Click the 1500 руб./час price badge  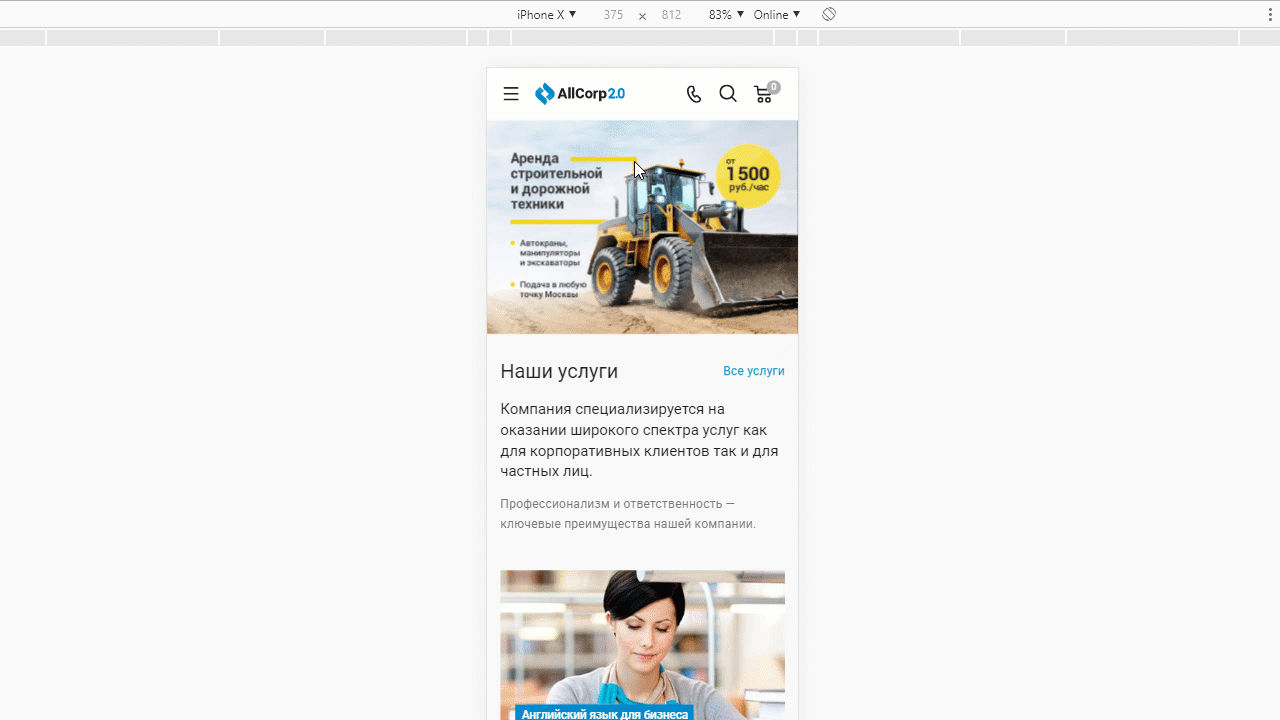pos(747,175)
